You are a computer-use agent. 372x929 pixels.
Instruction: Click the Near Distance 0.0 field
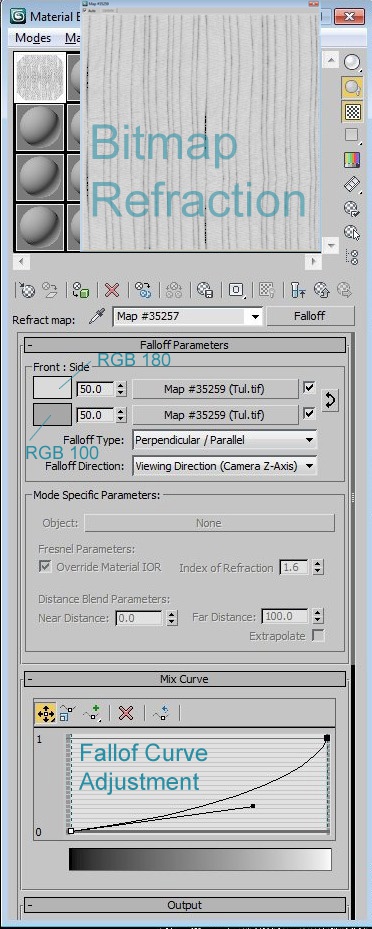click(139, 619)
